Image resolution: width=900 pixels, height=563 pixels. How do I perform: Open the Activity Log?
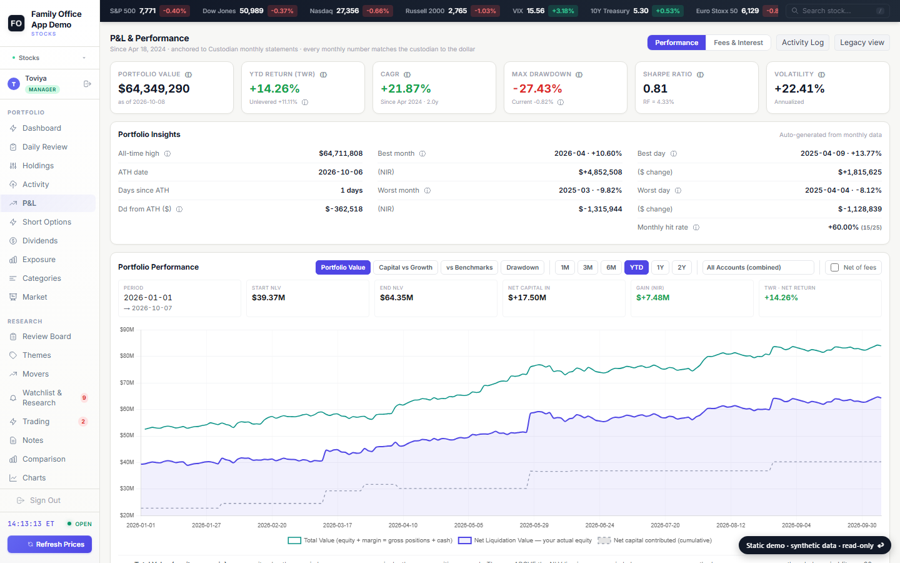tap(802, 42)
